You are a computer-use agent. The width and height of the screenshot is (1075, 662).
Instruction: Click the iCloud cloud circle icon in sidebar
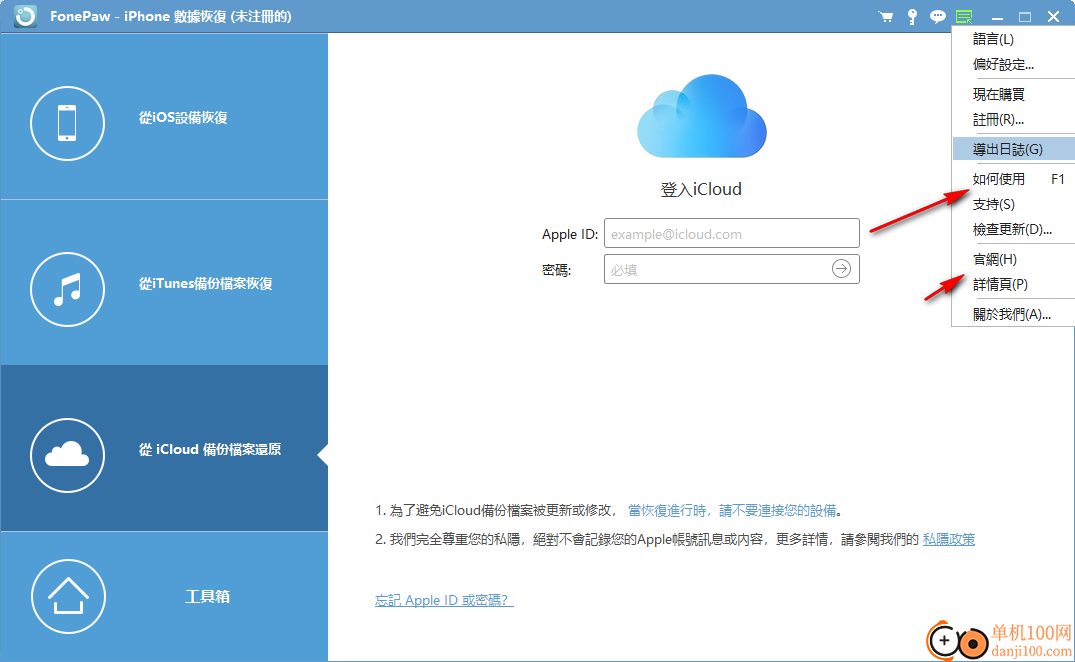pos(67,455)
